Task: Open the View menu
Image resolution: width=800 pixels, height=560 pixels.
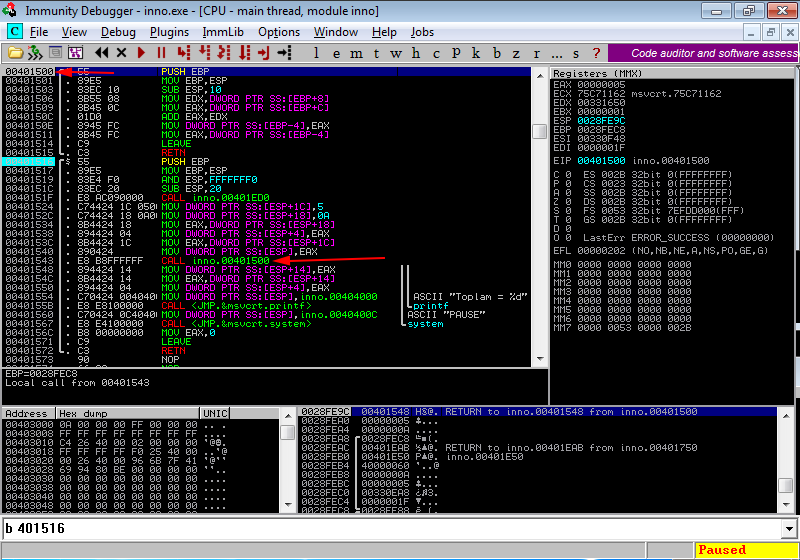Action: point(74,32)
